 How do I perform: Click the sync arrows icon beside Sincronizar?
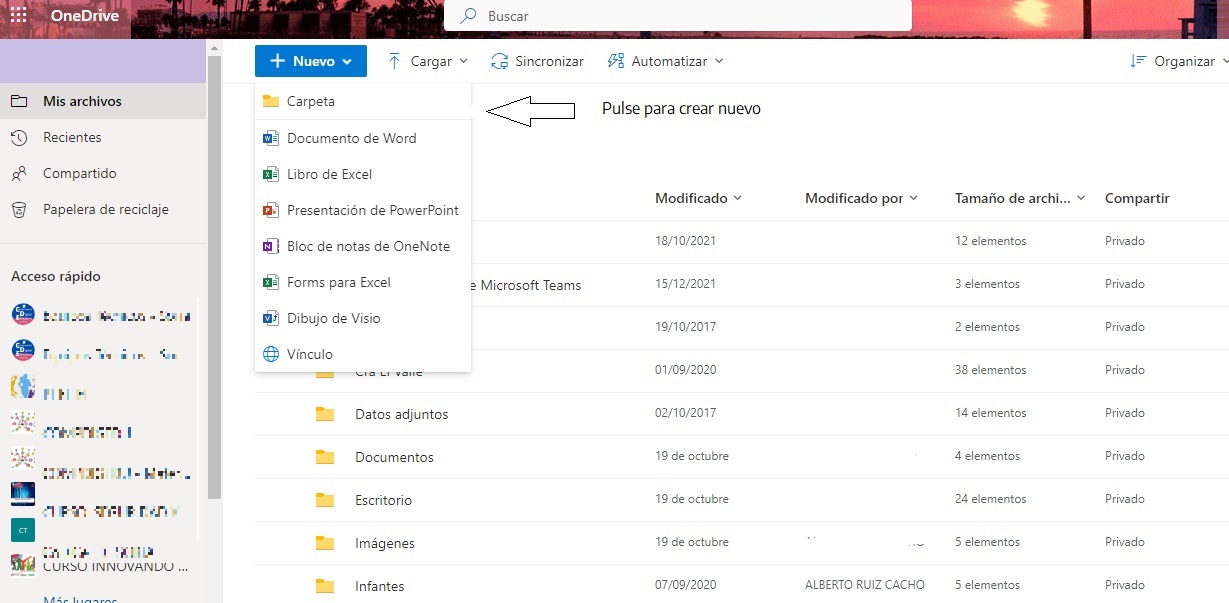pos(500,61)
